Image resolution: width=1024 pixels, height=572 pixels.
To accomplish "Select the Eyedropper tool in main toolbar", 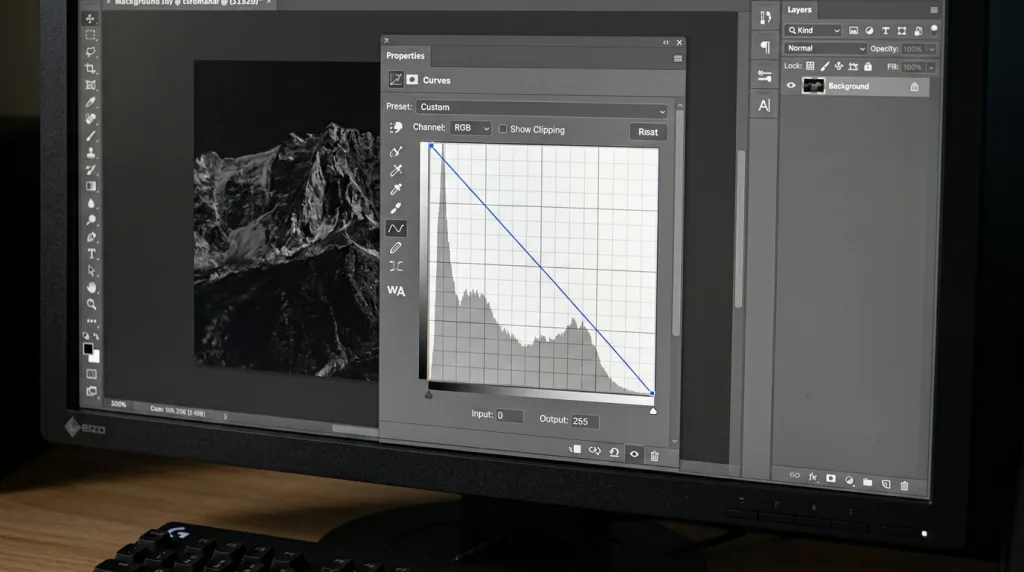I will tap(91, 102).
